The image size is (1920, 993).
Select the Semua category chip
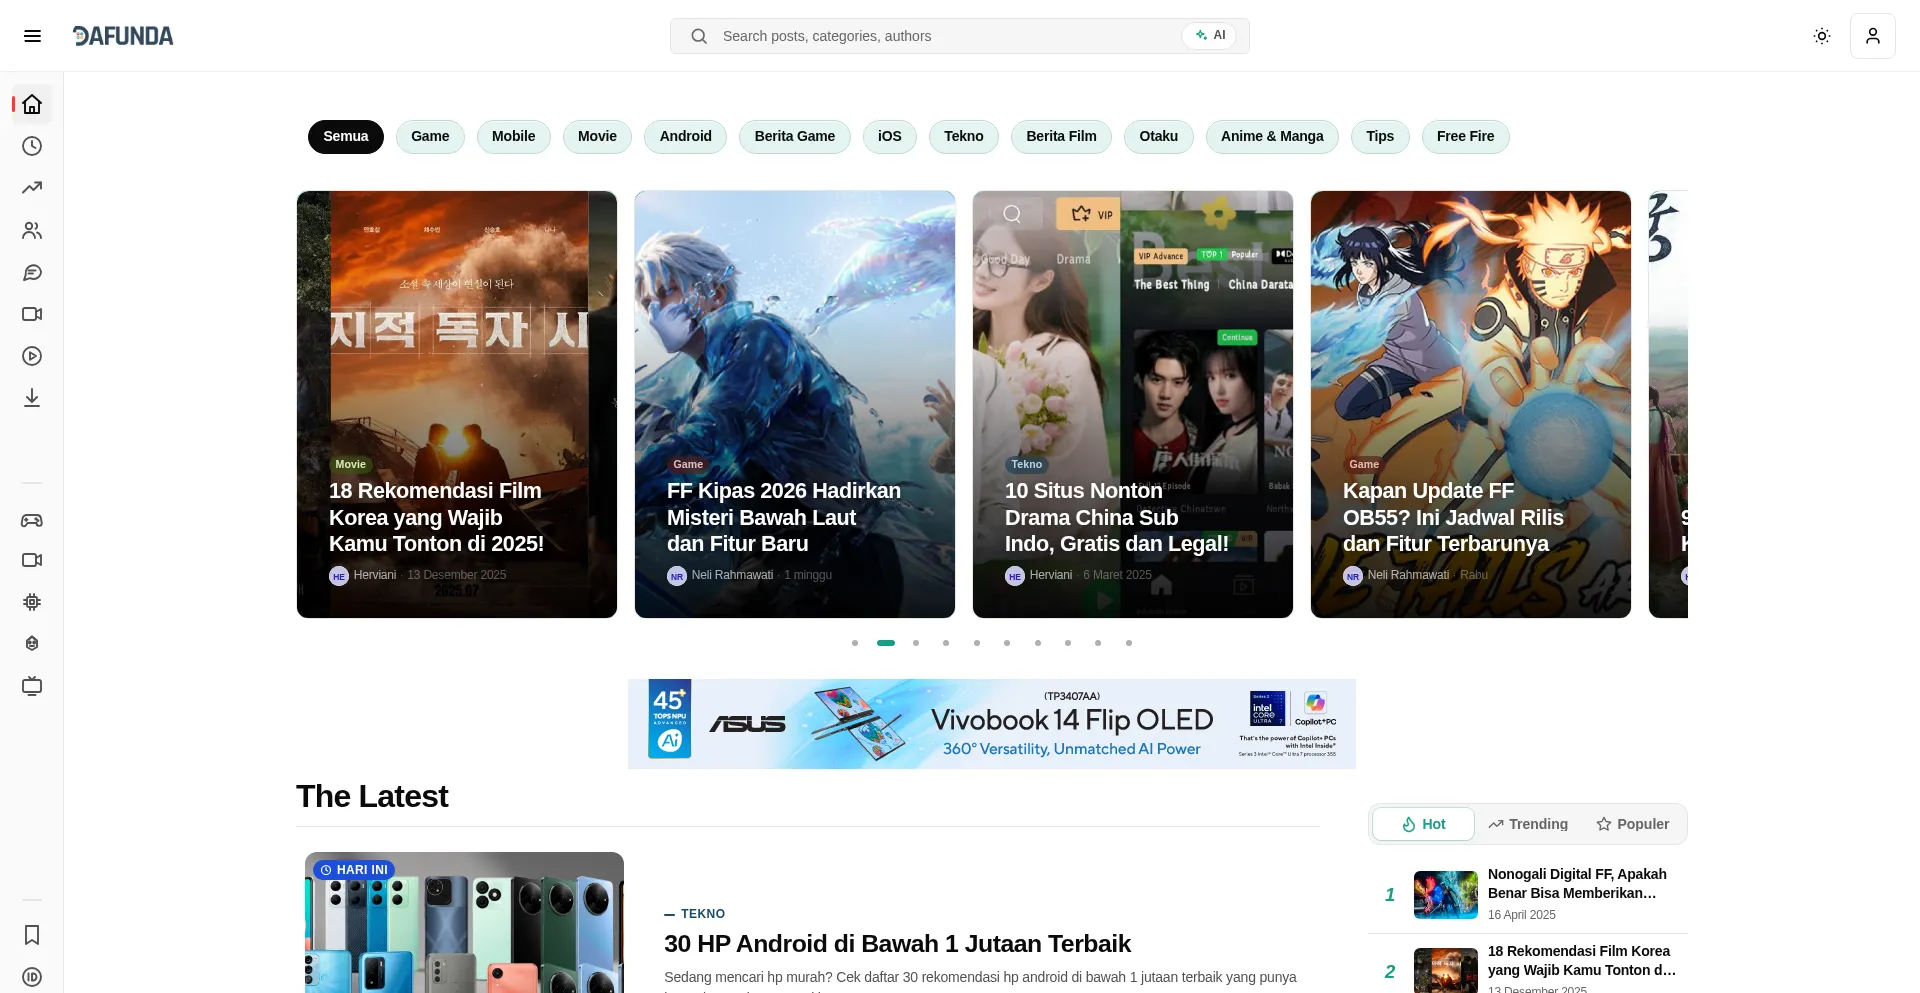(x=346, y=137)
